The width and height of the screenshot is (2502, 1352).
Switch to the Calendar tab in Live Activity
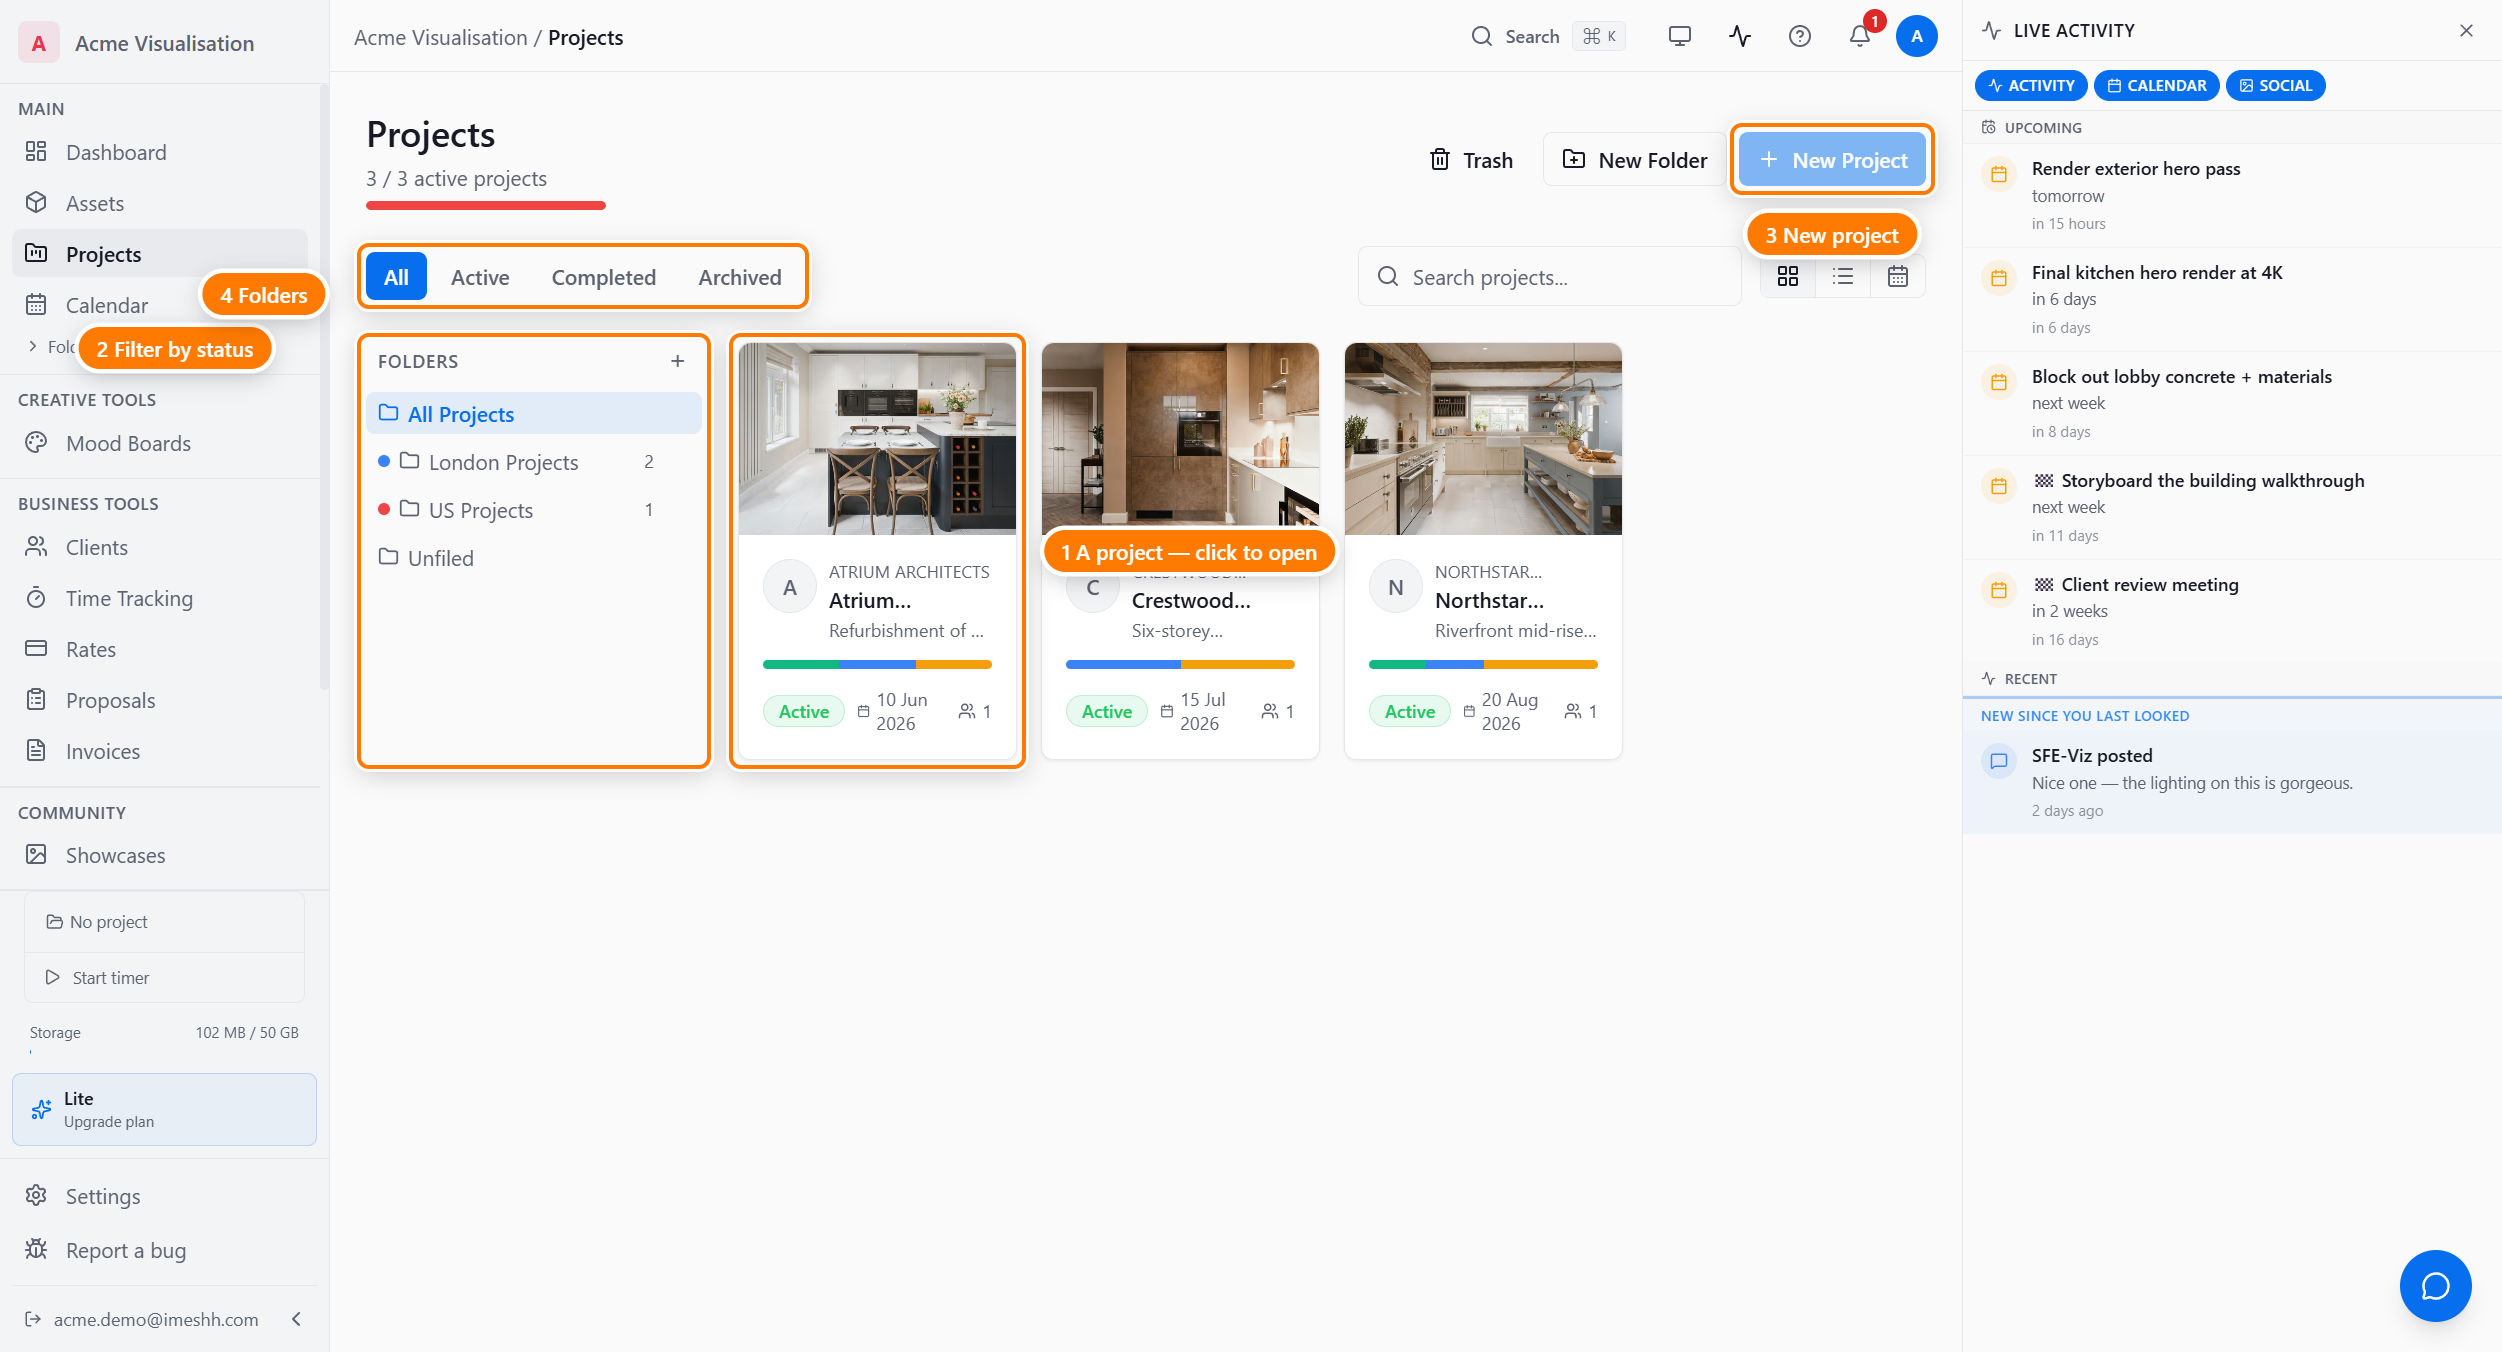click(x=2157, y=85)
